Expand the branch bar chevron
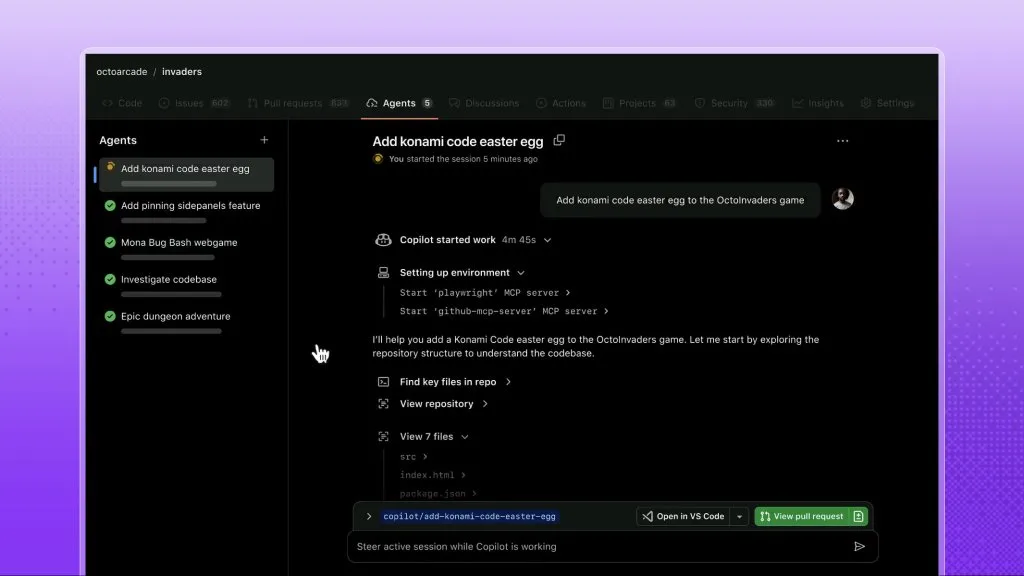The image size is (1024, 576). tap(369, 517)
